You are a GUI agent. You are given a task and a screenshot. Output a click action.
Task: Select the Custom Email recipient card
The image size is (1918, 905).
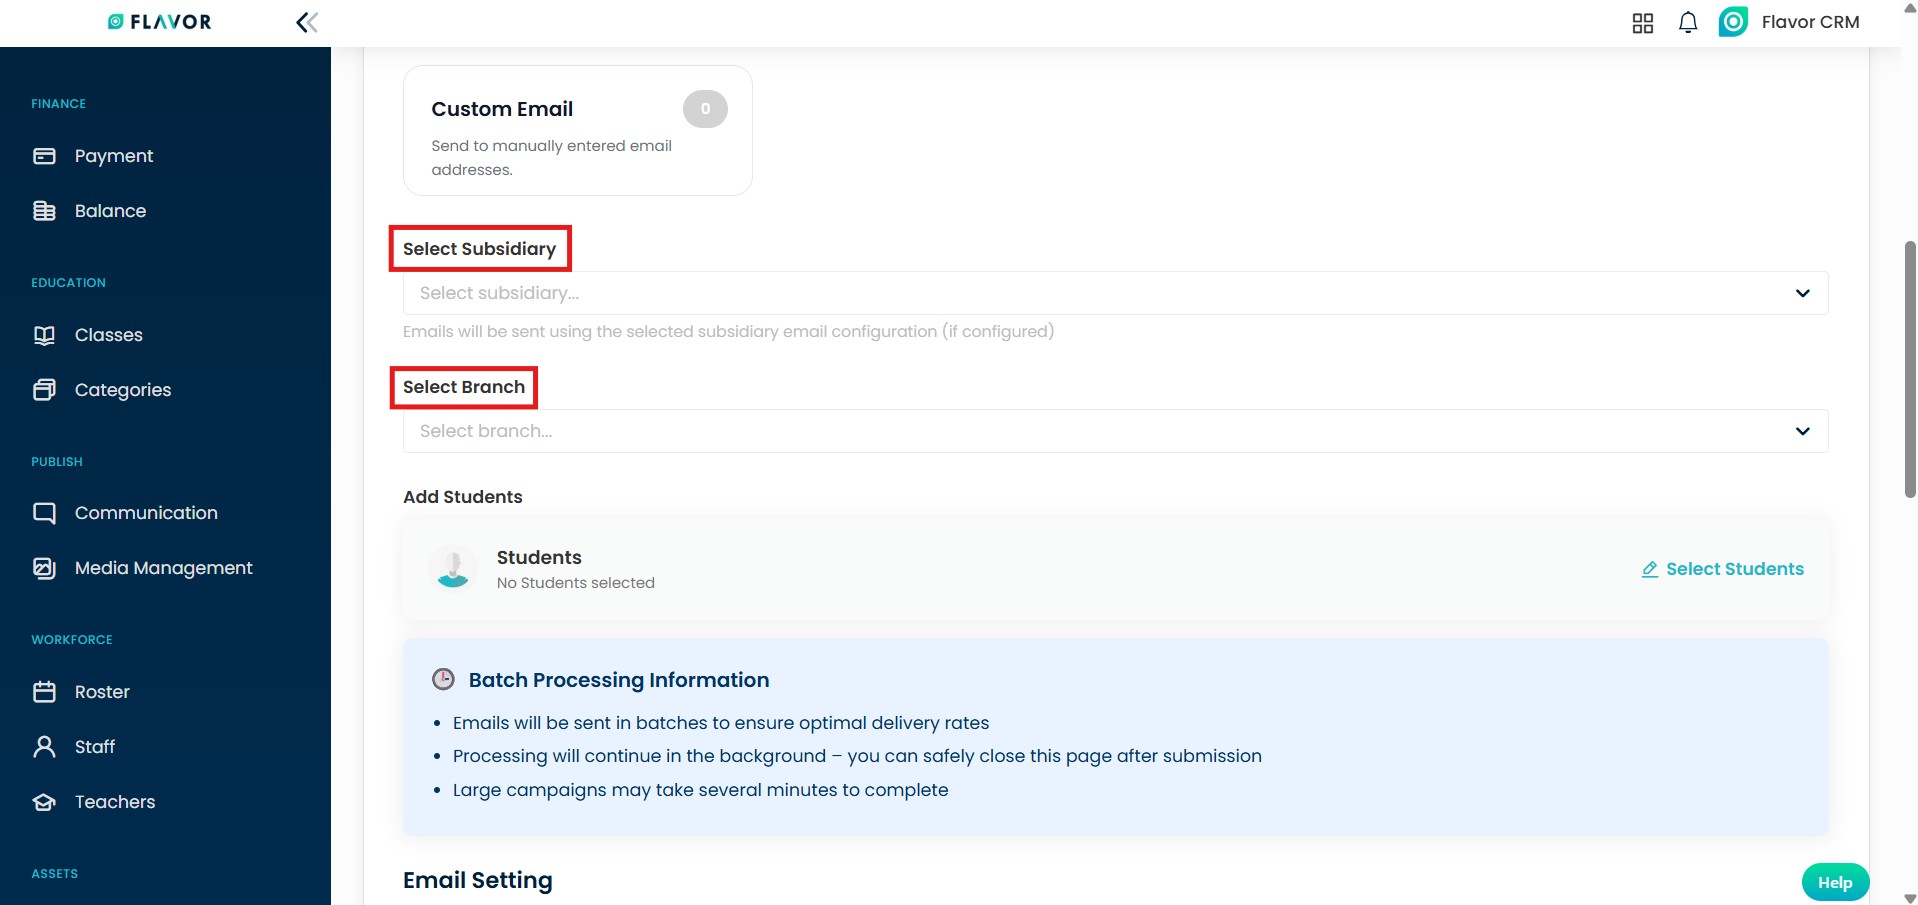pyautogui.click(x=577, y=131)
